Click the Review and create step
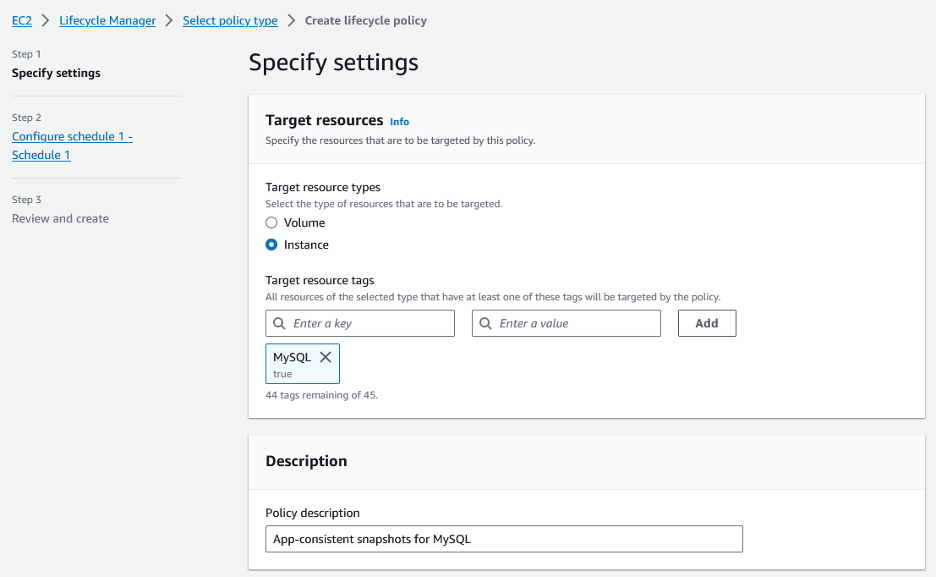This screenshot has height=578, width=936. [60, 218]
